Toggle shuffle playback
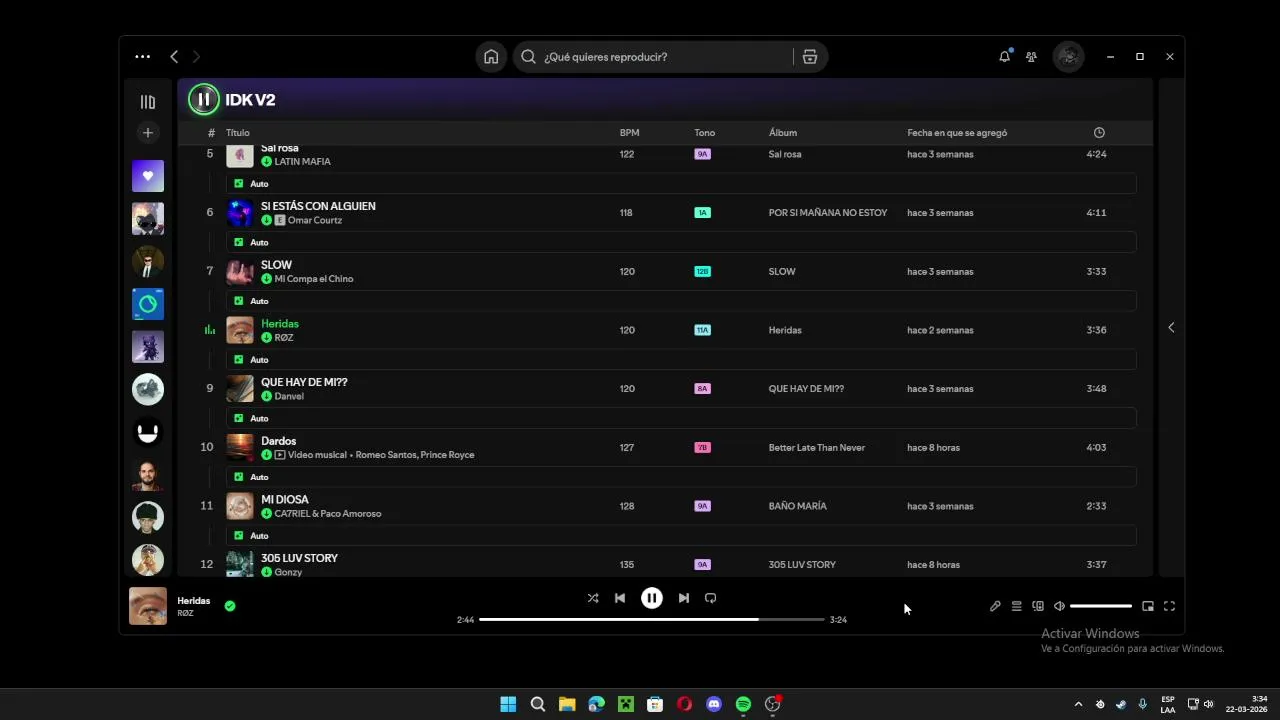Screen dimensions: 1280x720 pyautogui.click(x=593, y=598)
